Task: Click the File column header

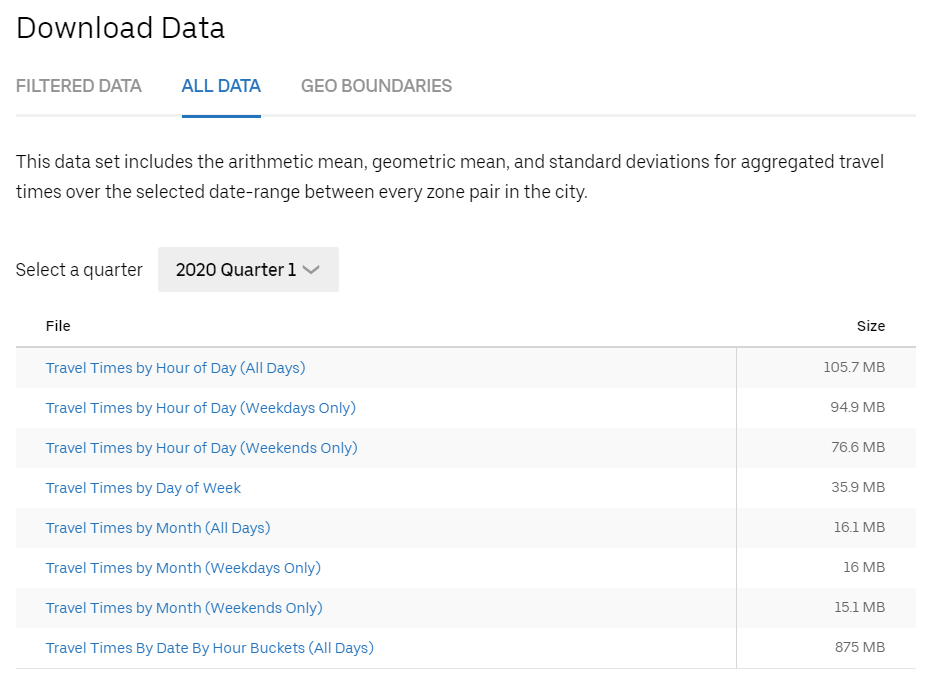Action: 58,326
